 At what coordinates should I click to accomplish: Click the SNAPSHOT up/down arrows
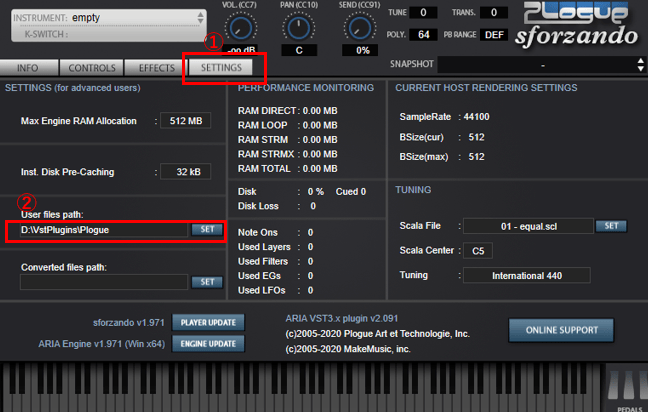pos(641,65)
